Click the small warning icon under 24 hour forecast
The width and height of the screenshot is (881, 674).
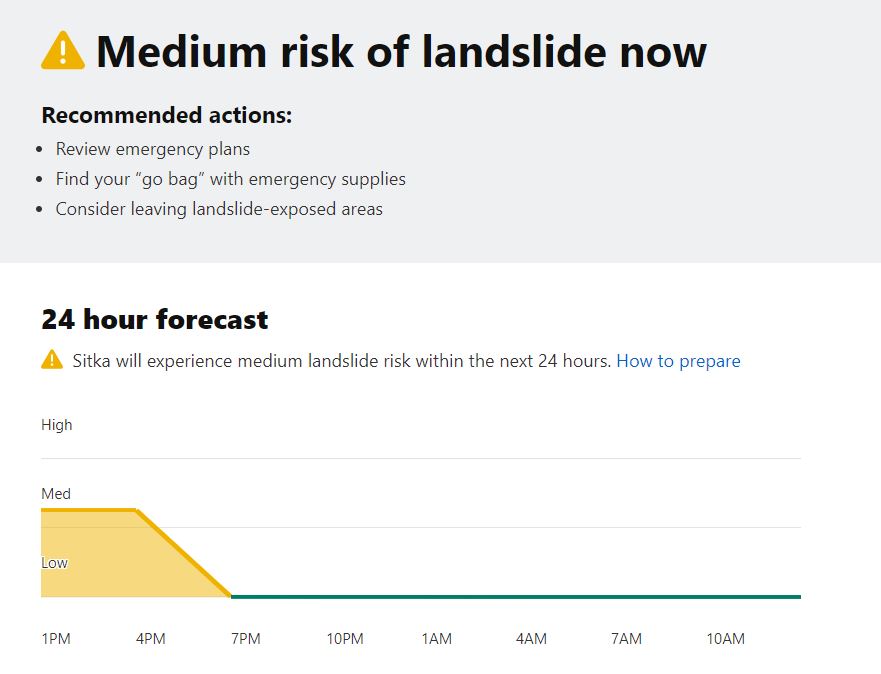(x=52, y=360)
